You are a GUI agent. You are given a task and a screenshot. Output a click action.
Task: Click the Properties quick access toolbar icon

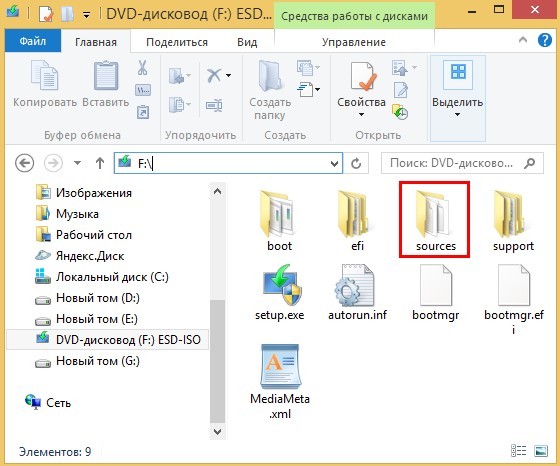[45, 14]
